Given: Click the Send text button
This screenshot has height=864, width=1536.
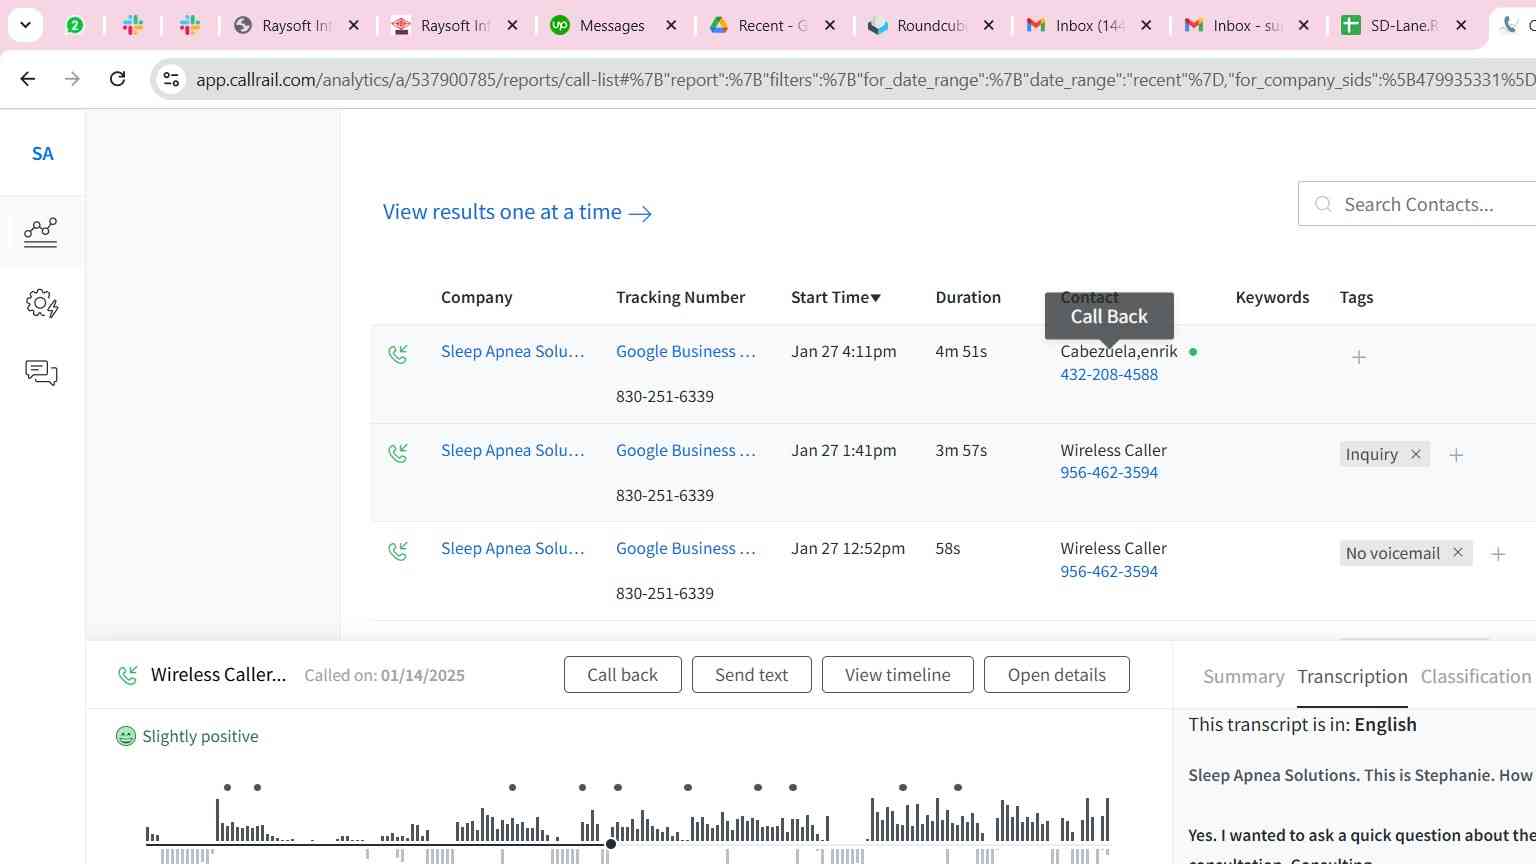Looking at the screenshot, I should [x=751, y=675].
